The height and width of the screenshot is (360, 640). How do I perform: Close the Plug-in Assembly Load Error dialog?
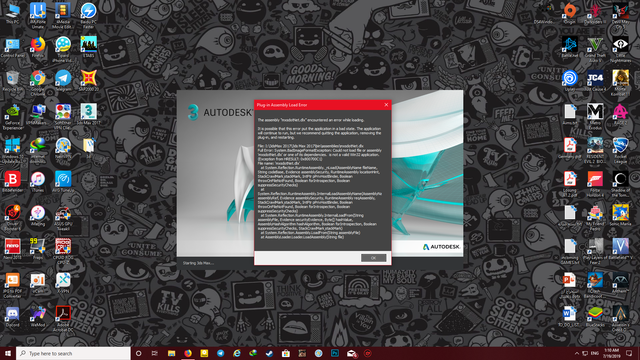pos(386,105)
